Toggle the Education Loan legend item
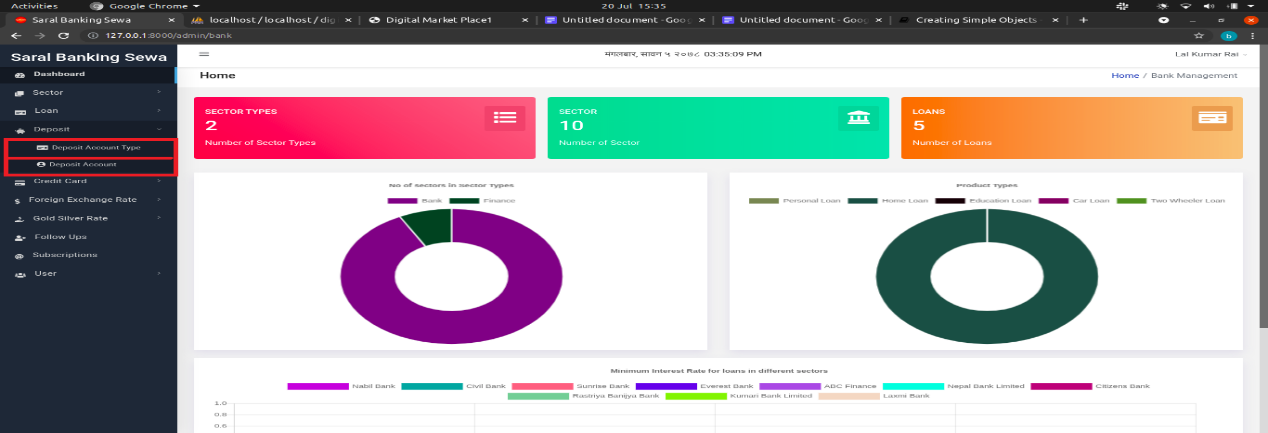Screen dimensions: 1268x433 point(982,201)
